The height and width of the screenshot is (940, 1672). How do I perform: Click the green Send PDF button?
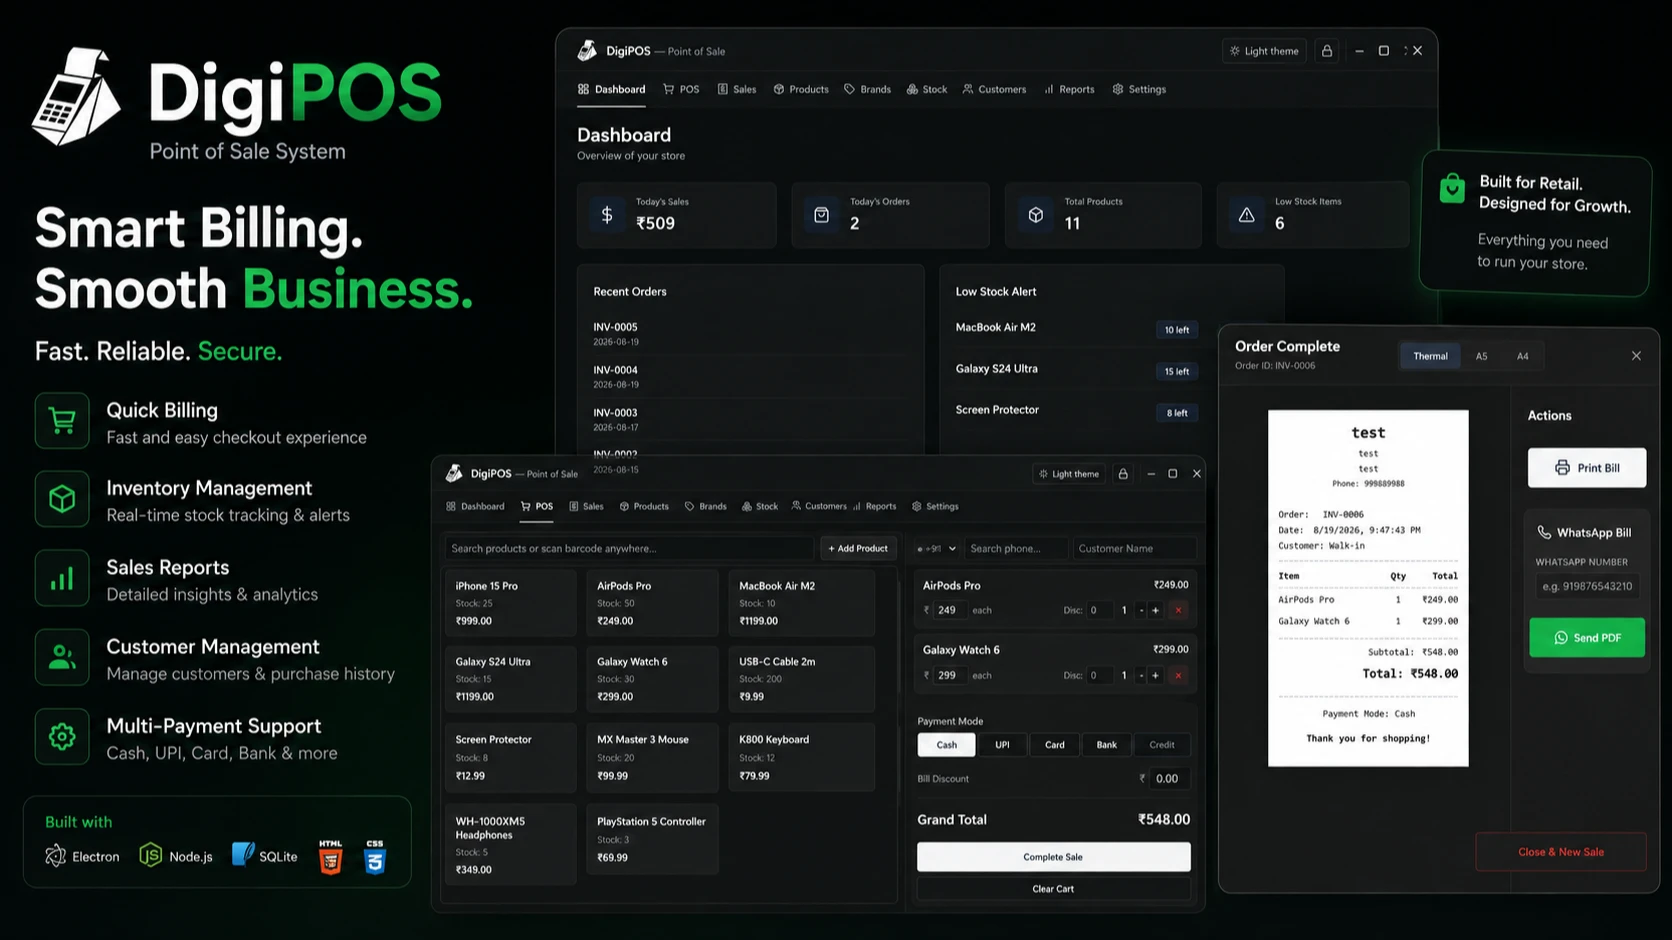(x=1587, y=638)
